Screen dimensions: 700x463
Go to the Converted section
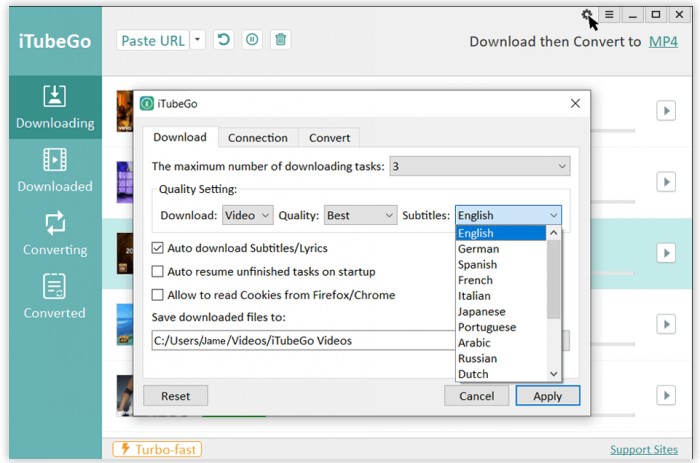pyautogui.click(x=55, y=297)
